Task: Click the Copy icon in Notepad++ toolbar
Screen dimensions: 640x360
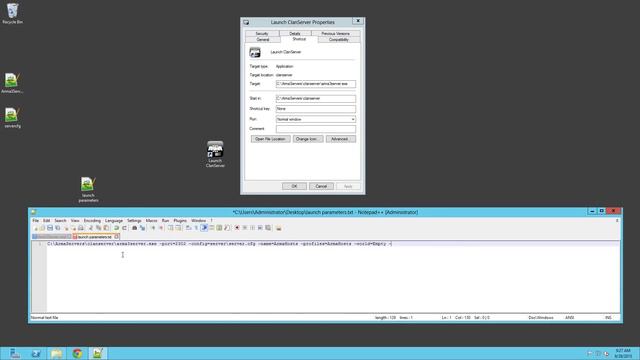Action: (98, 228)
